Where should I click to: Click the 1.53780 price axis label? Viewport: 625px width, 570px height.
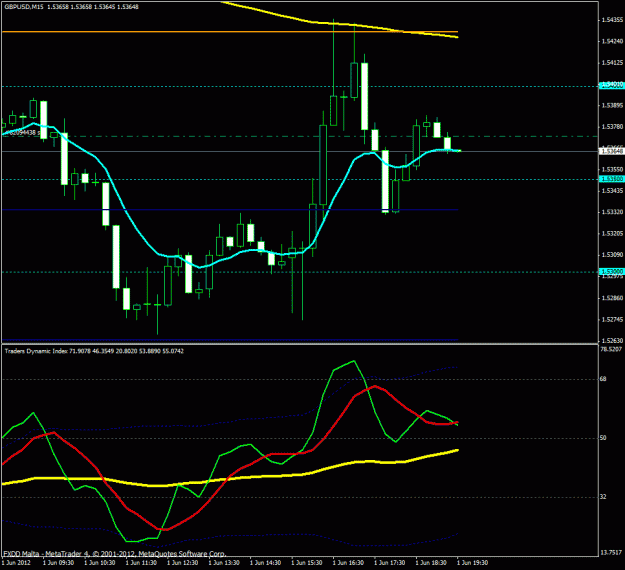click(x=613, y=127)
